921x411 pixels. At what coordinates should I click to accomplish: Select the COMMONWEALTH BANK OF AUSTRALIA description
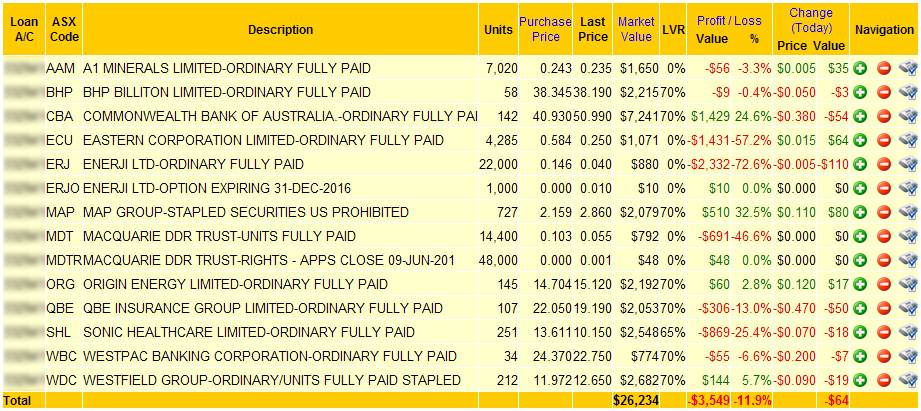click(280, 116)
